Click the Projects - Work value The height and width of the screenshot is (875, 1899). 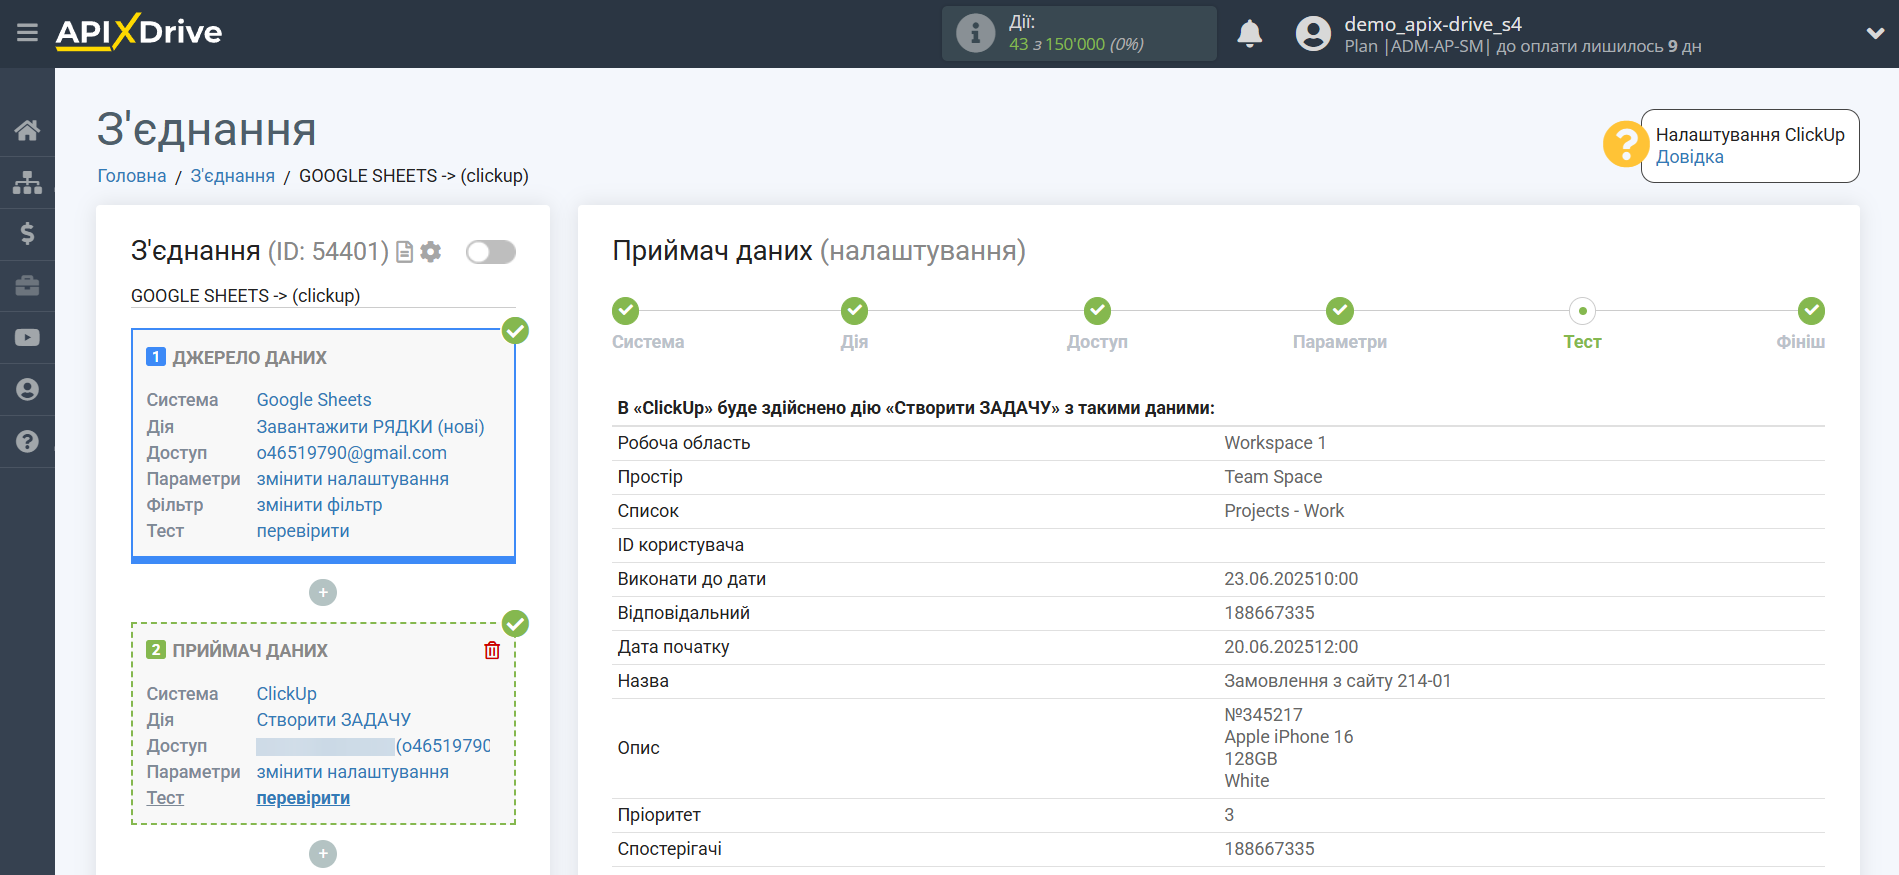1284,511
